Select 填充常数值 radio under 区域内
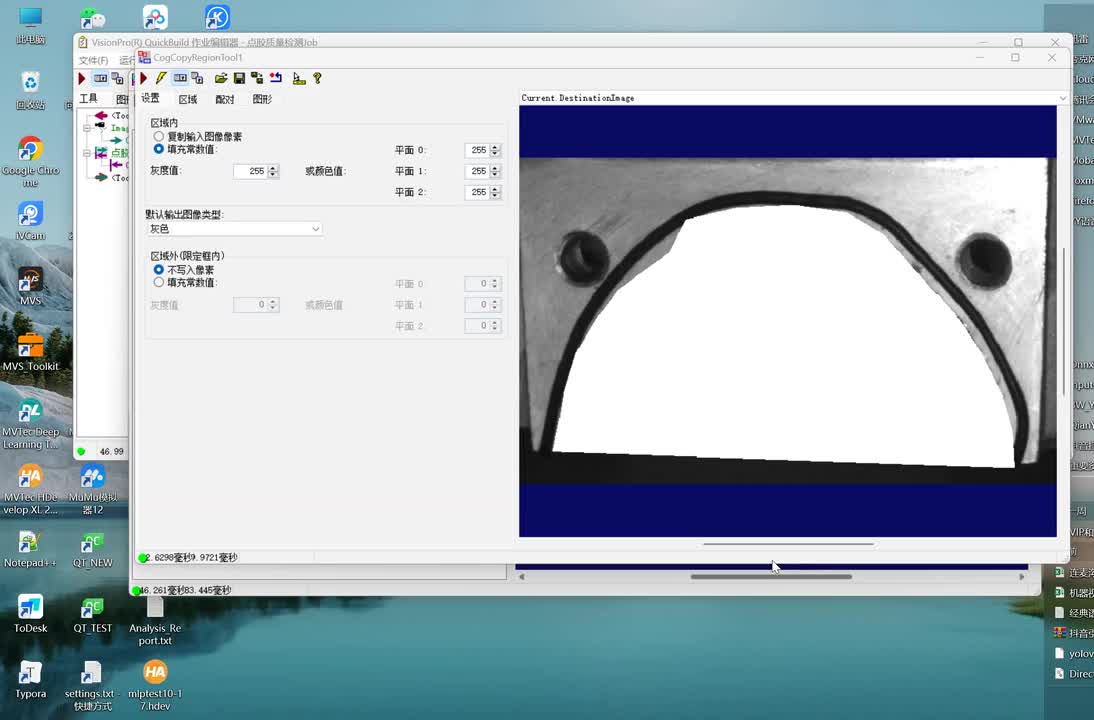Screen dimensions: 1094x720 pyautogui.click(x=159, y=149)
